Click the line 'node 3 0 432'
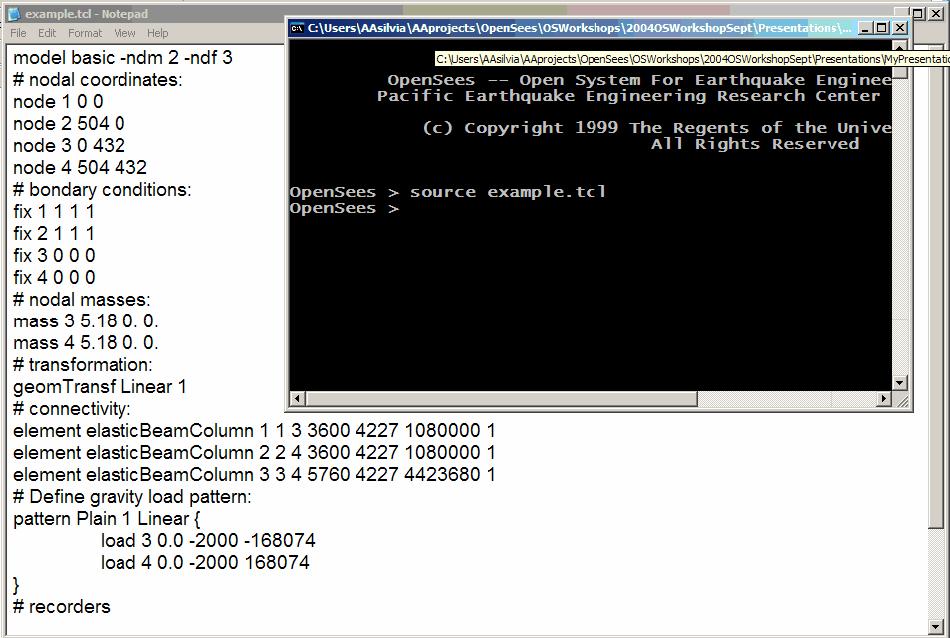Image resolution: width=950 pixels, height=638 pixels. [69, 145]
